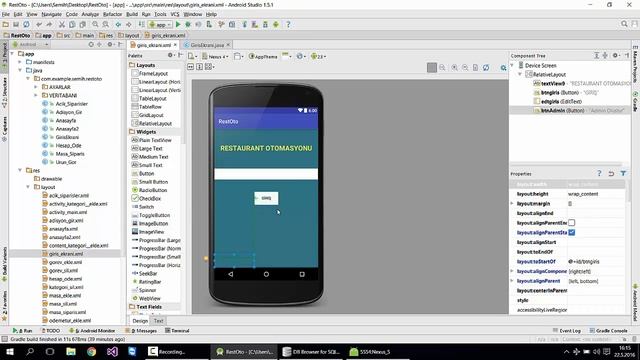Open the Event Log
This screenshot has height=360, width=640.
[x=567, y=331]
